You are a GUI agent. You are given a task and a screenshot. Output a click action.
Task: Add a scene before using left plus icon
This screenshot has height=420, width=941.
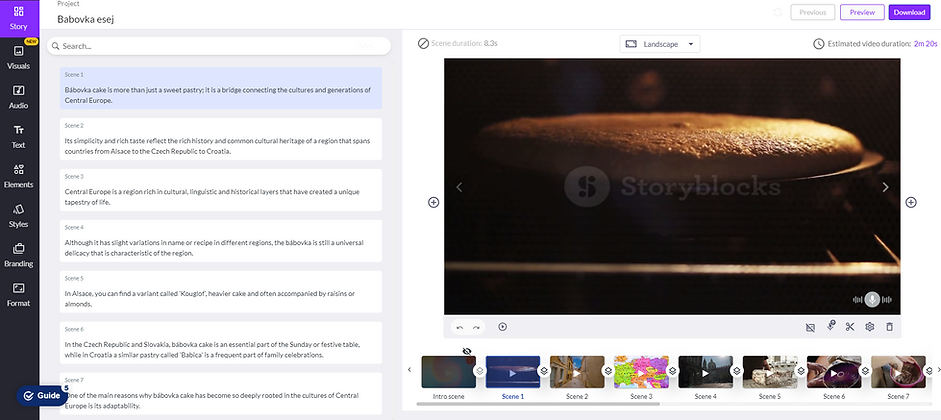(x=433, y=202)
